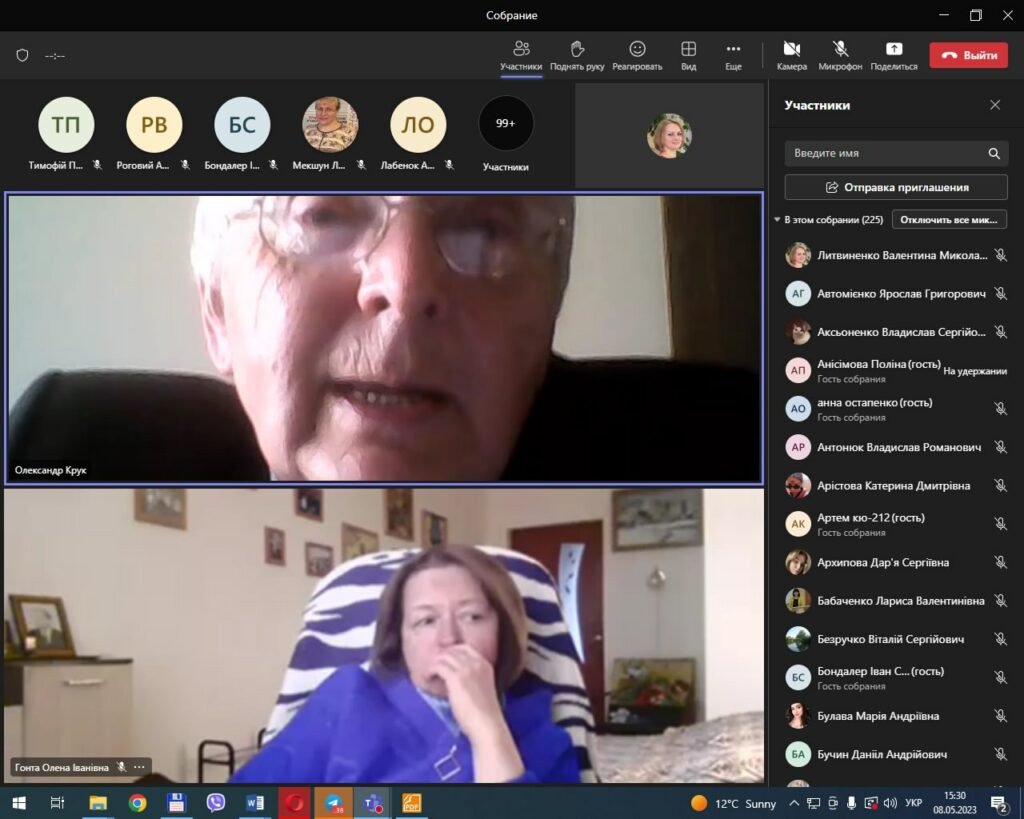Click the Отправка приглашения button
Viewport: 1024px width, 819px height.
tap(896, 187)
